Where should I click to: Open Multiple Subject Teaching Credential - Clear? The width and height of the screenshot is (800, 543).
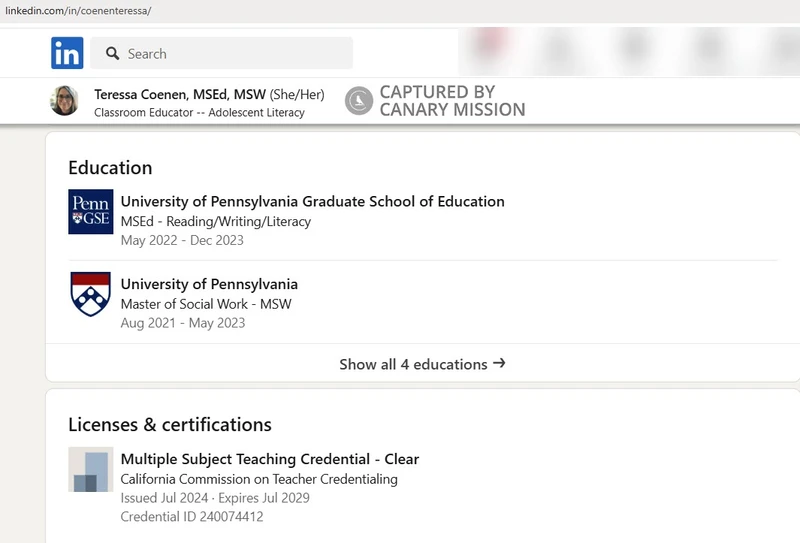pyautogui.click(x=269, y=459)
